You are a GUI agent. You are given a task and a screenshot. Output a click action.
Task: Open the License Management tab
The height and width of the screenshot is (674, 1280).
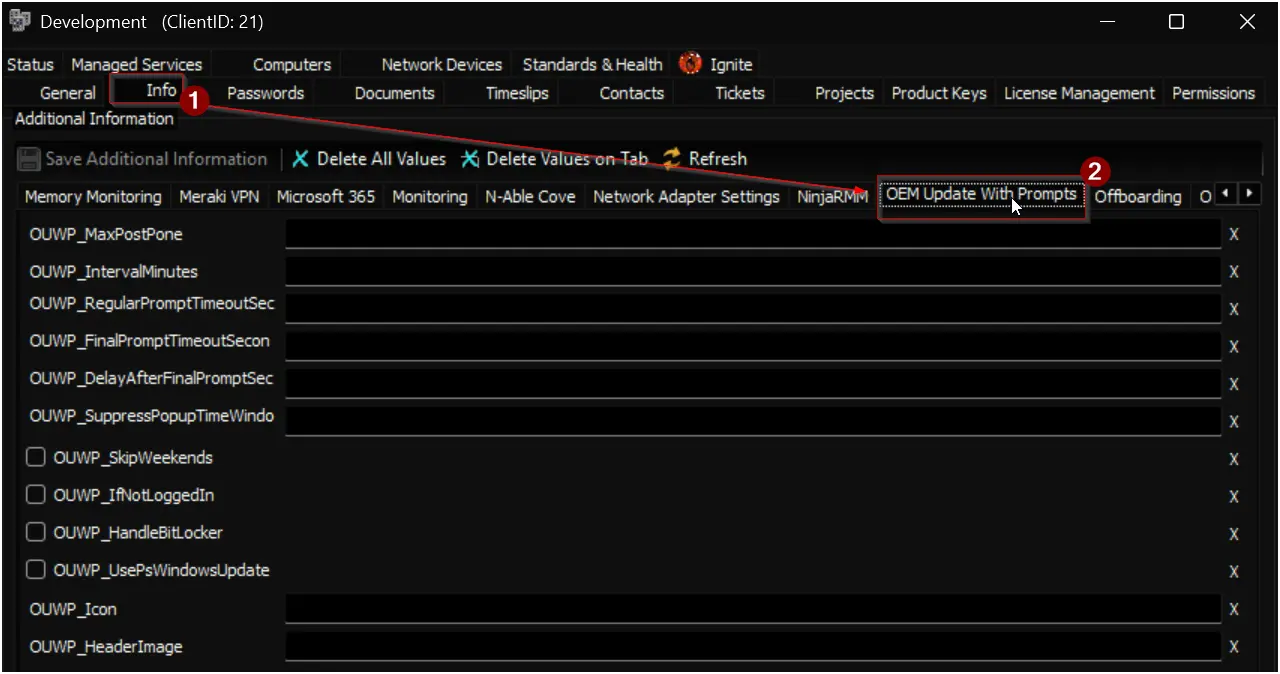click(1080, 93)
